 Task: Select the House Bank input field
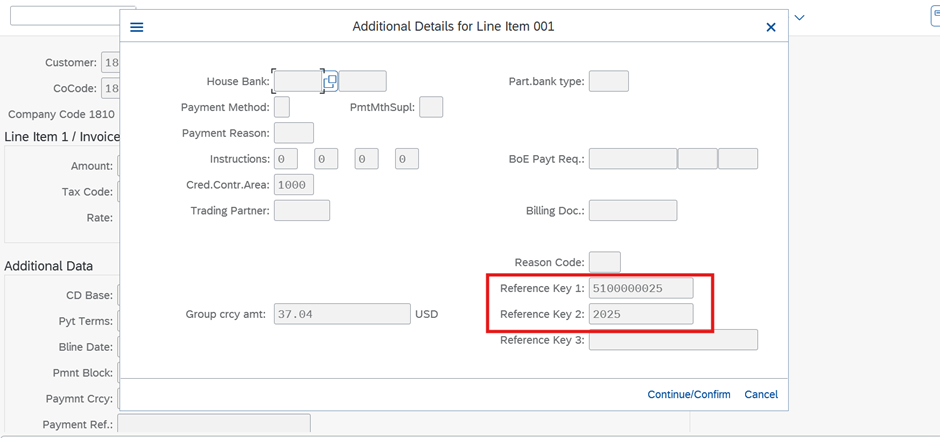pos(298,81)
